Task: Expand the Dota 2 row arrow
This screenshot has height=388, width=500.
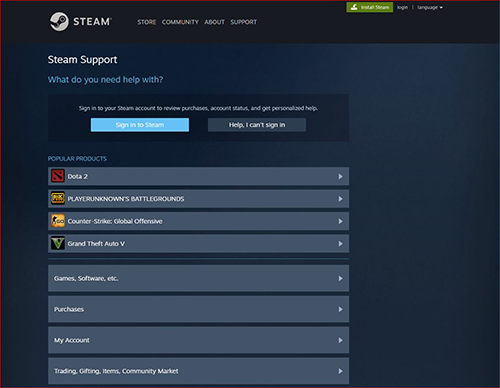Action: (340, 176)
